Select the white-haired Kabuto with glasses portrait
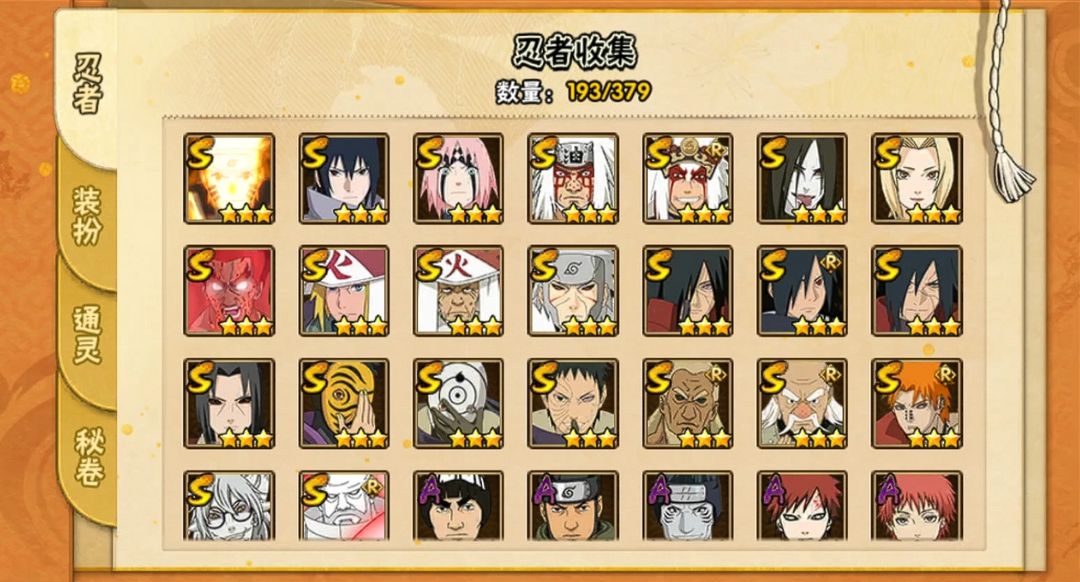Viewport: 1080px width, 582px height. pyautogui.click(x=229, y=506)
